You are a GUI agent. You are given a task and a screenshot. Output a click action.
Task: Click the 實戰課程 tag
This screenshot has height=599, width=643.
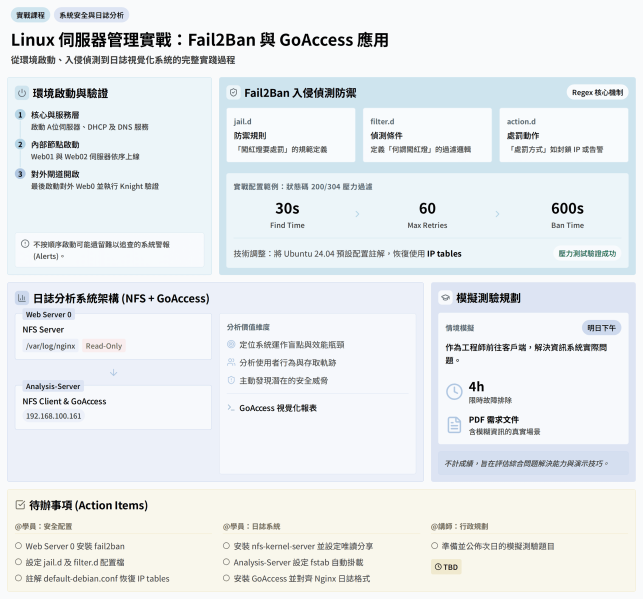coord(30,15)
